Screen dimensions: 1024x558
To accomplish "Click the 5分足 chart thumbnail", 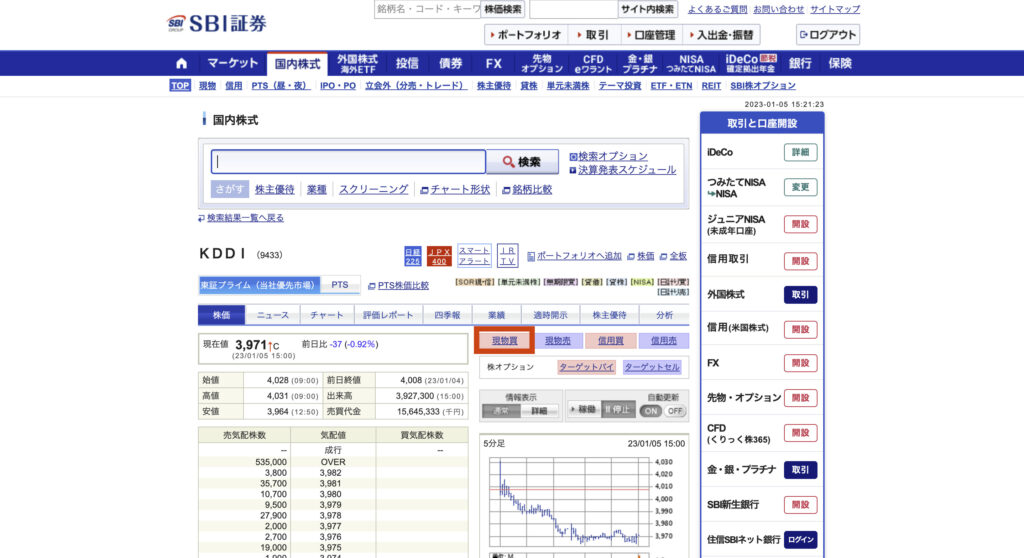I will [x=569, y=502].
